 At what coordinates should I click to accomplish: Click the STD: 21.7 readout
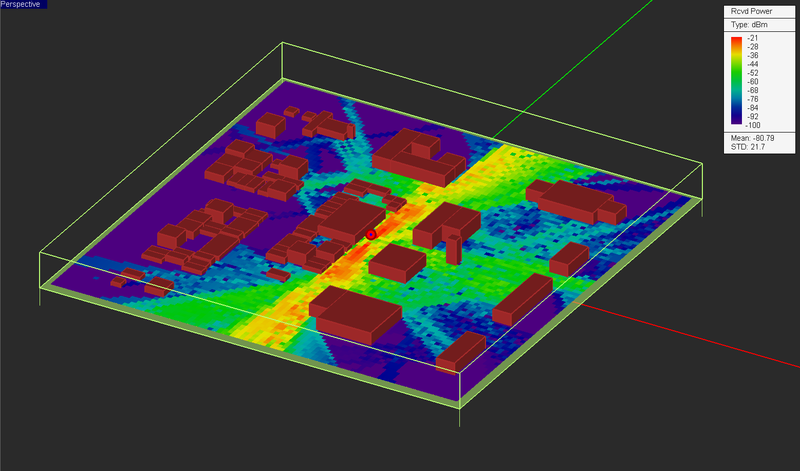tap(748, 147)
